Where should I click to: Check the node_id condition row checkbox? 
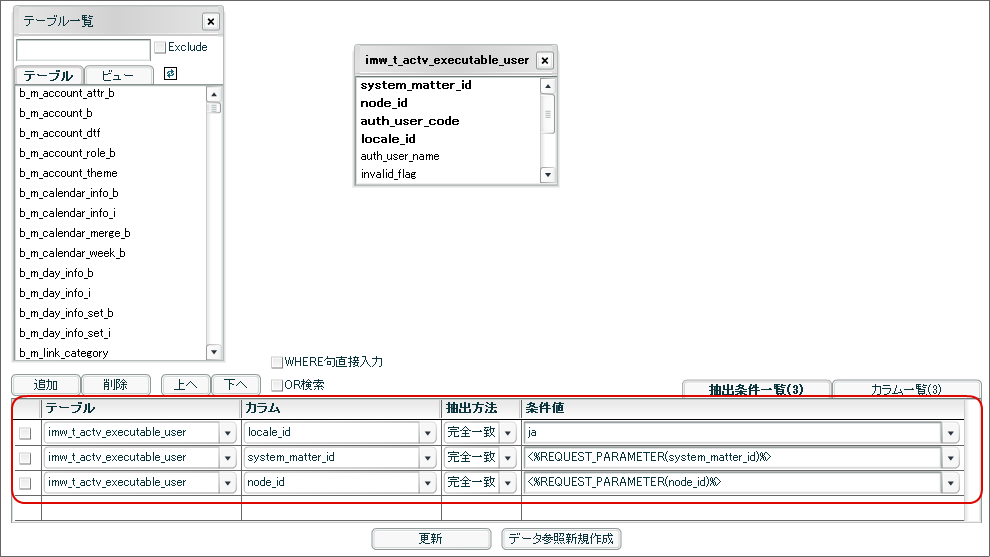[25, 483]
